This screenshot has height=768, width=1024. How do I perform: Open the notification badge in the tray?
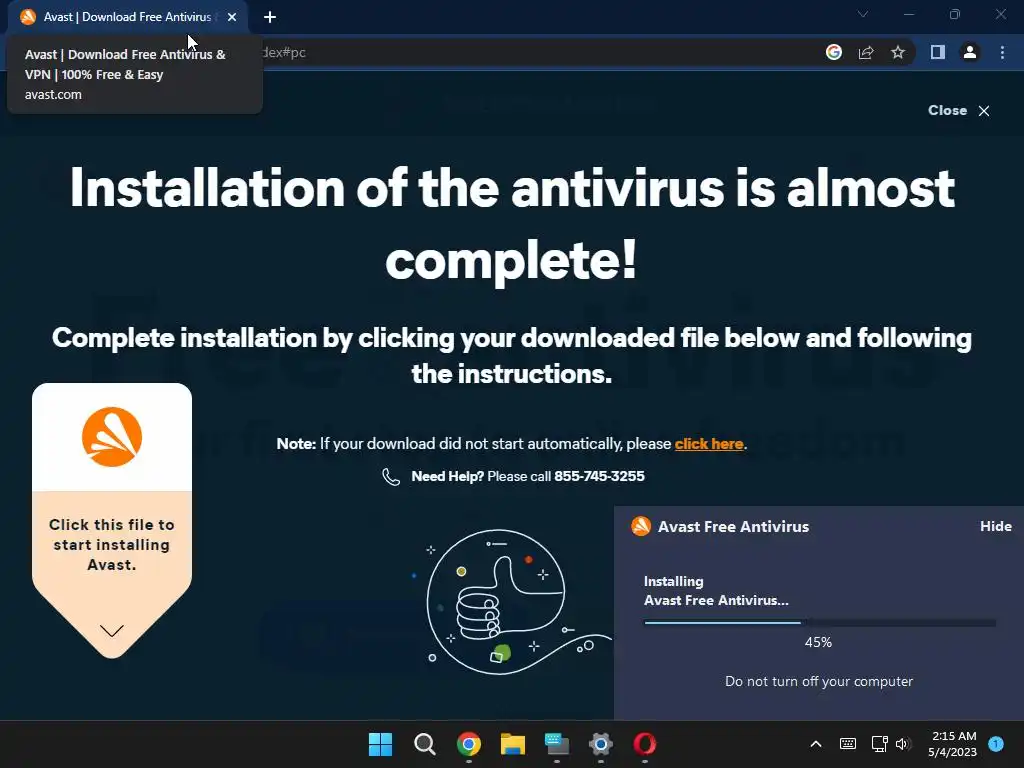(996, 743)
